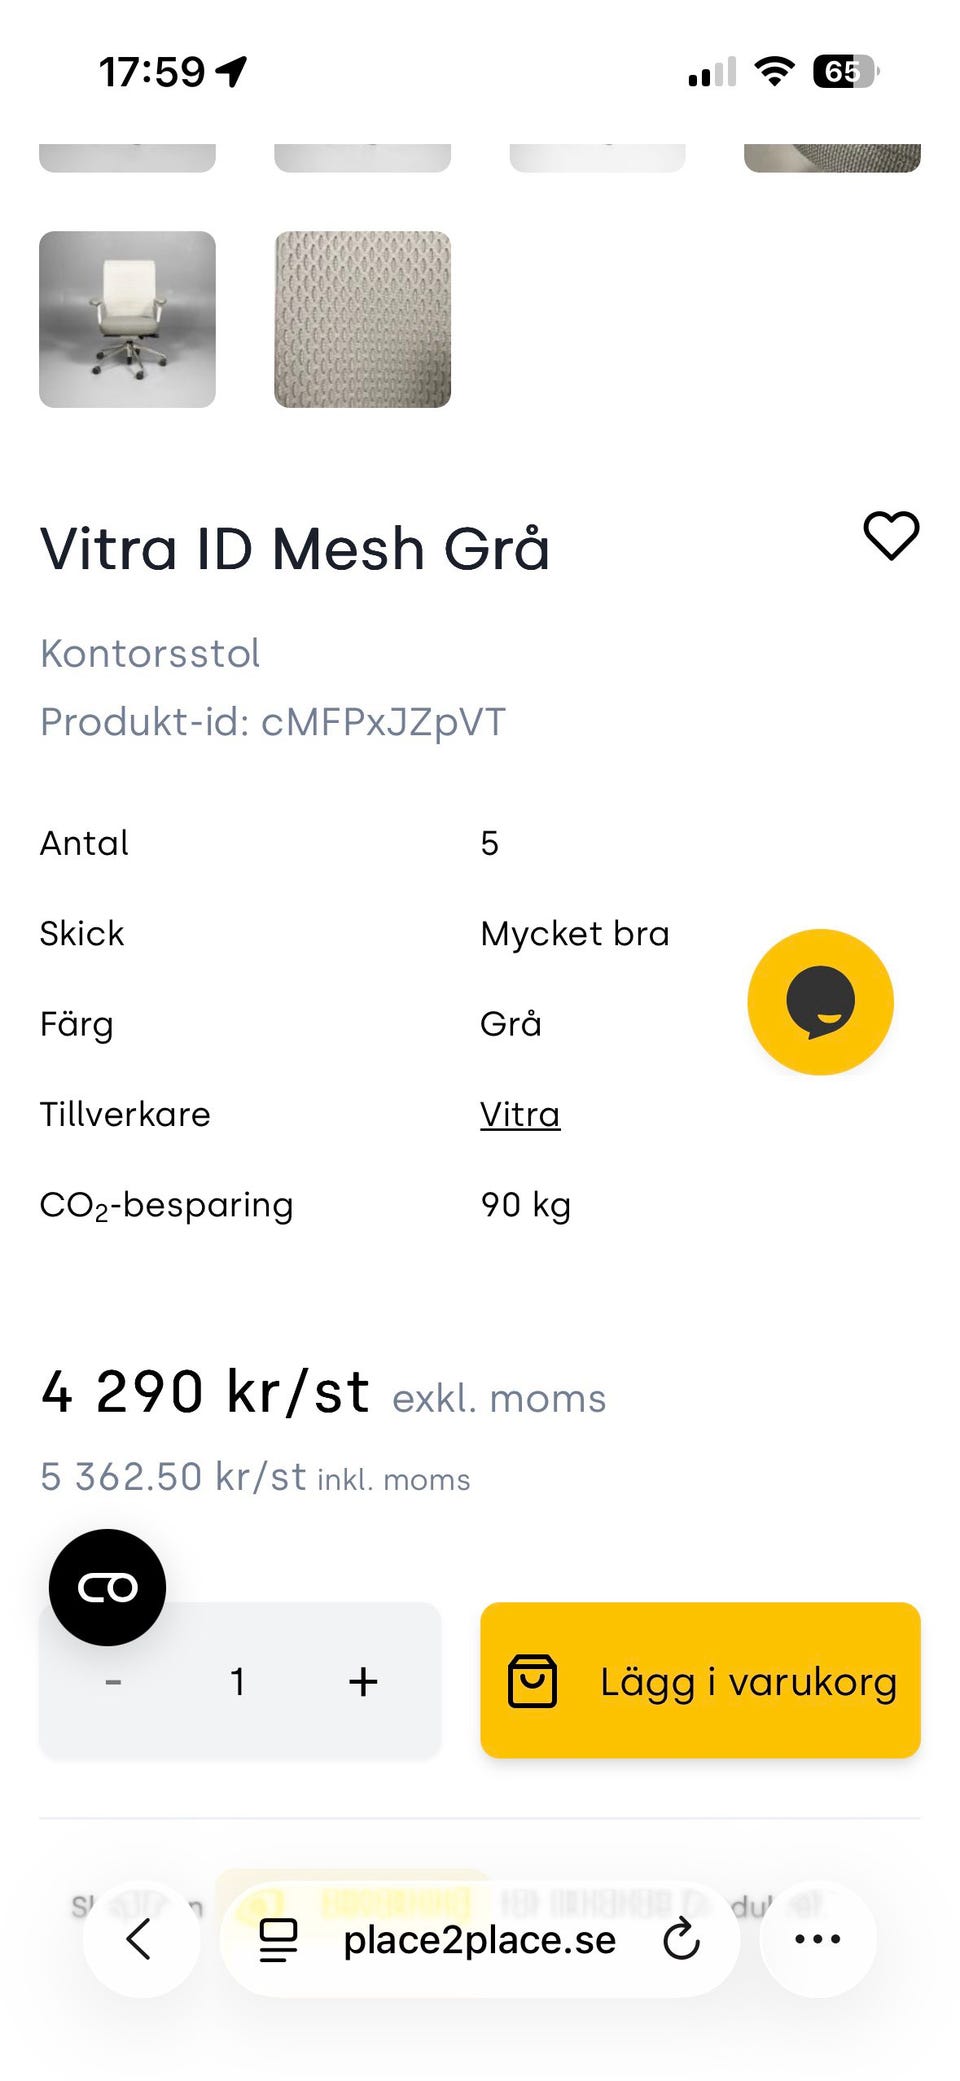Tap the black accessibility widget button
960x2081 pixels.
point(107,1587)
